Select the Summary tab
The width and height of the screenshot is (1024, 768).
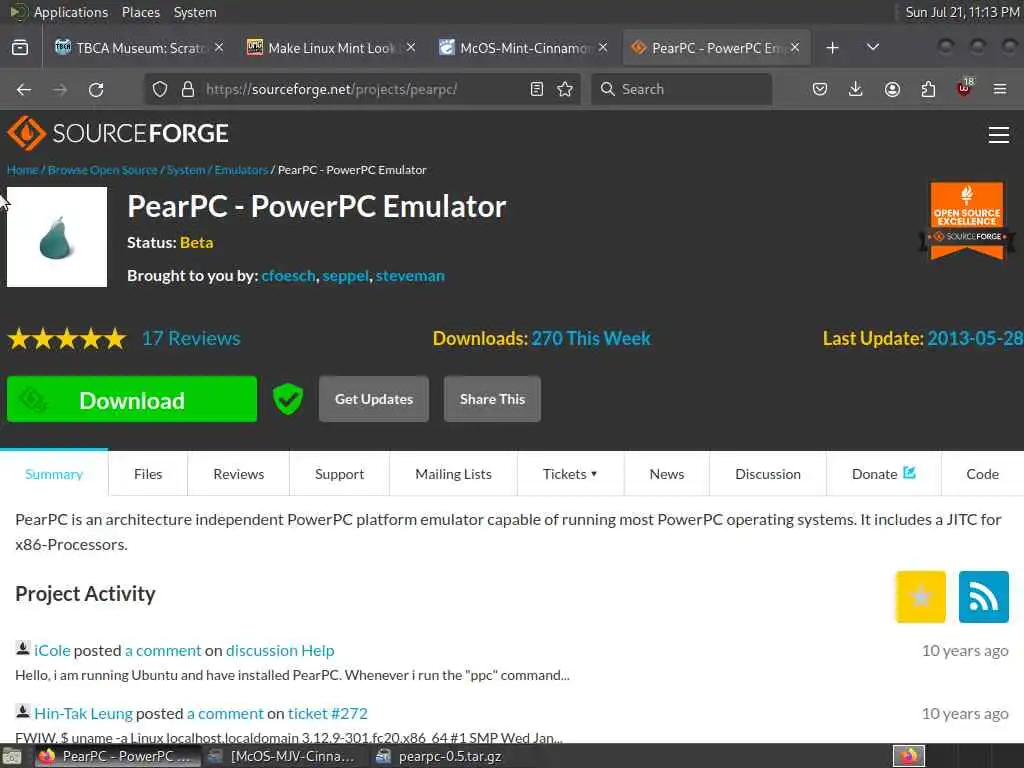[x=54, y=474]
